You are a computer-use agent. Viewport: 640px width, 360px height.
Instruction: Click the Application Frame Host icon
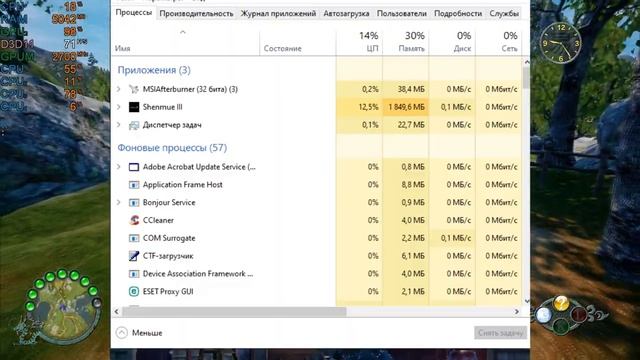coord(134,185)
